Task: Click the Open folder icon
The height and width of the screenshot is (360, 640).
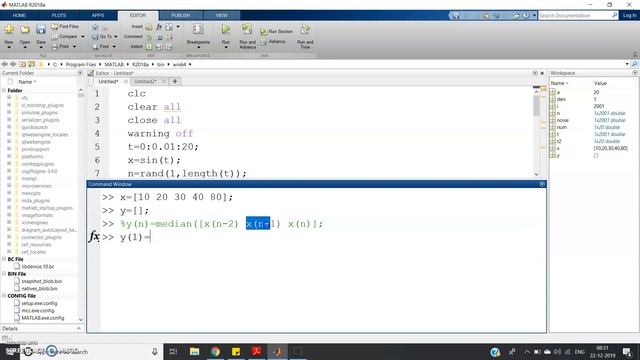Action: coord(25,30)
